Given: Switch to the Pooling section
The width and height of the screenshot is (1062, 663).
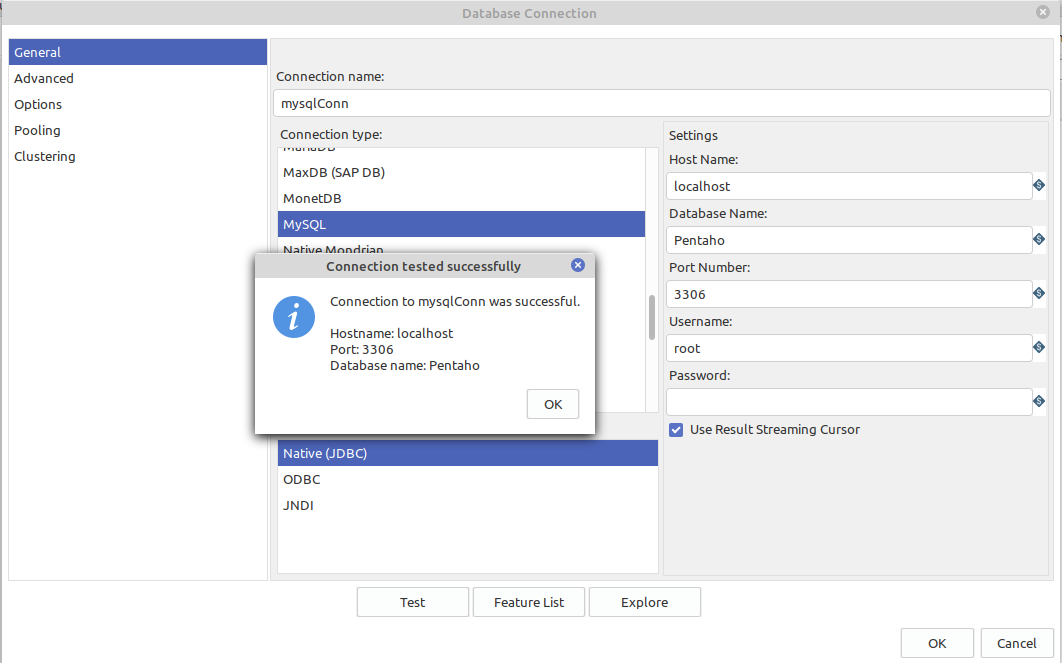Looking at the screenshot, I should tap(37, 131).
